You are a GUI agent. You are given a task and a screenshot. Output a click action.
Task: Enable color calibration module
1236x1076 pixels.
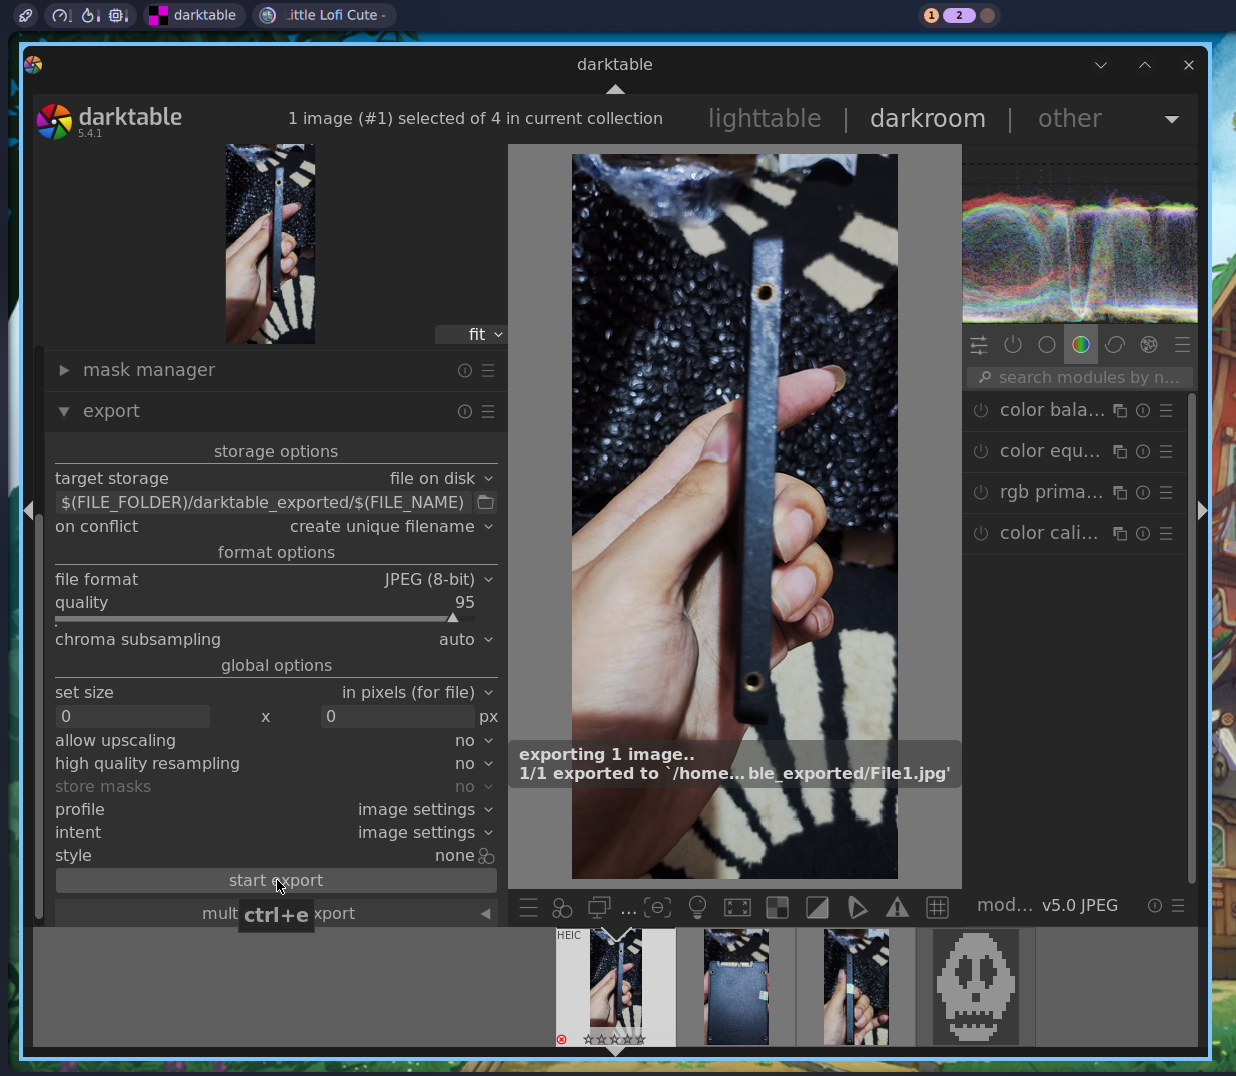coord(981,534)
